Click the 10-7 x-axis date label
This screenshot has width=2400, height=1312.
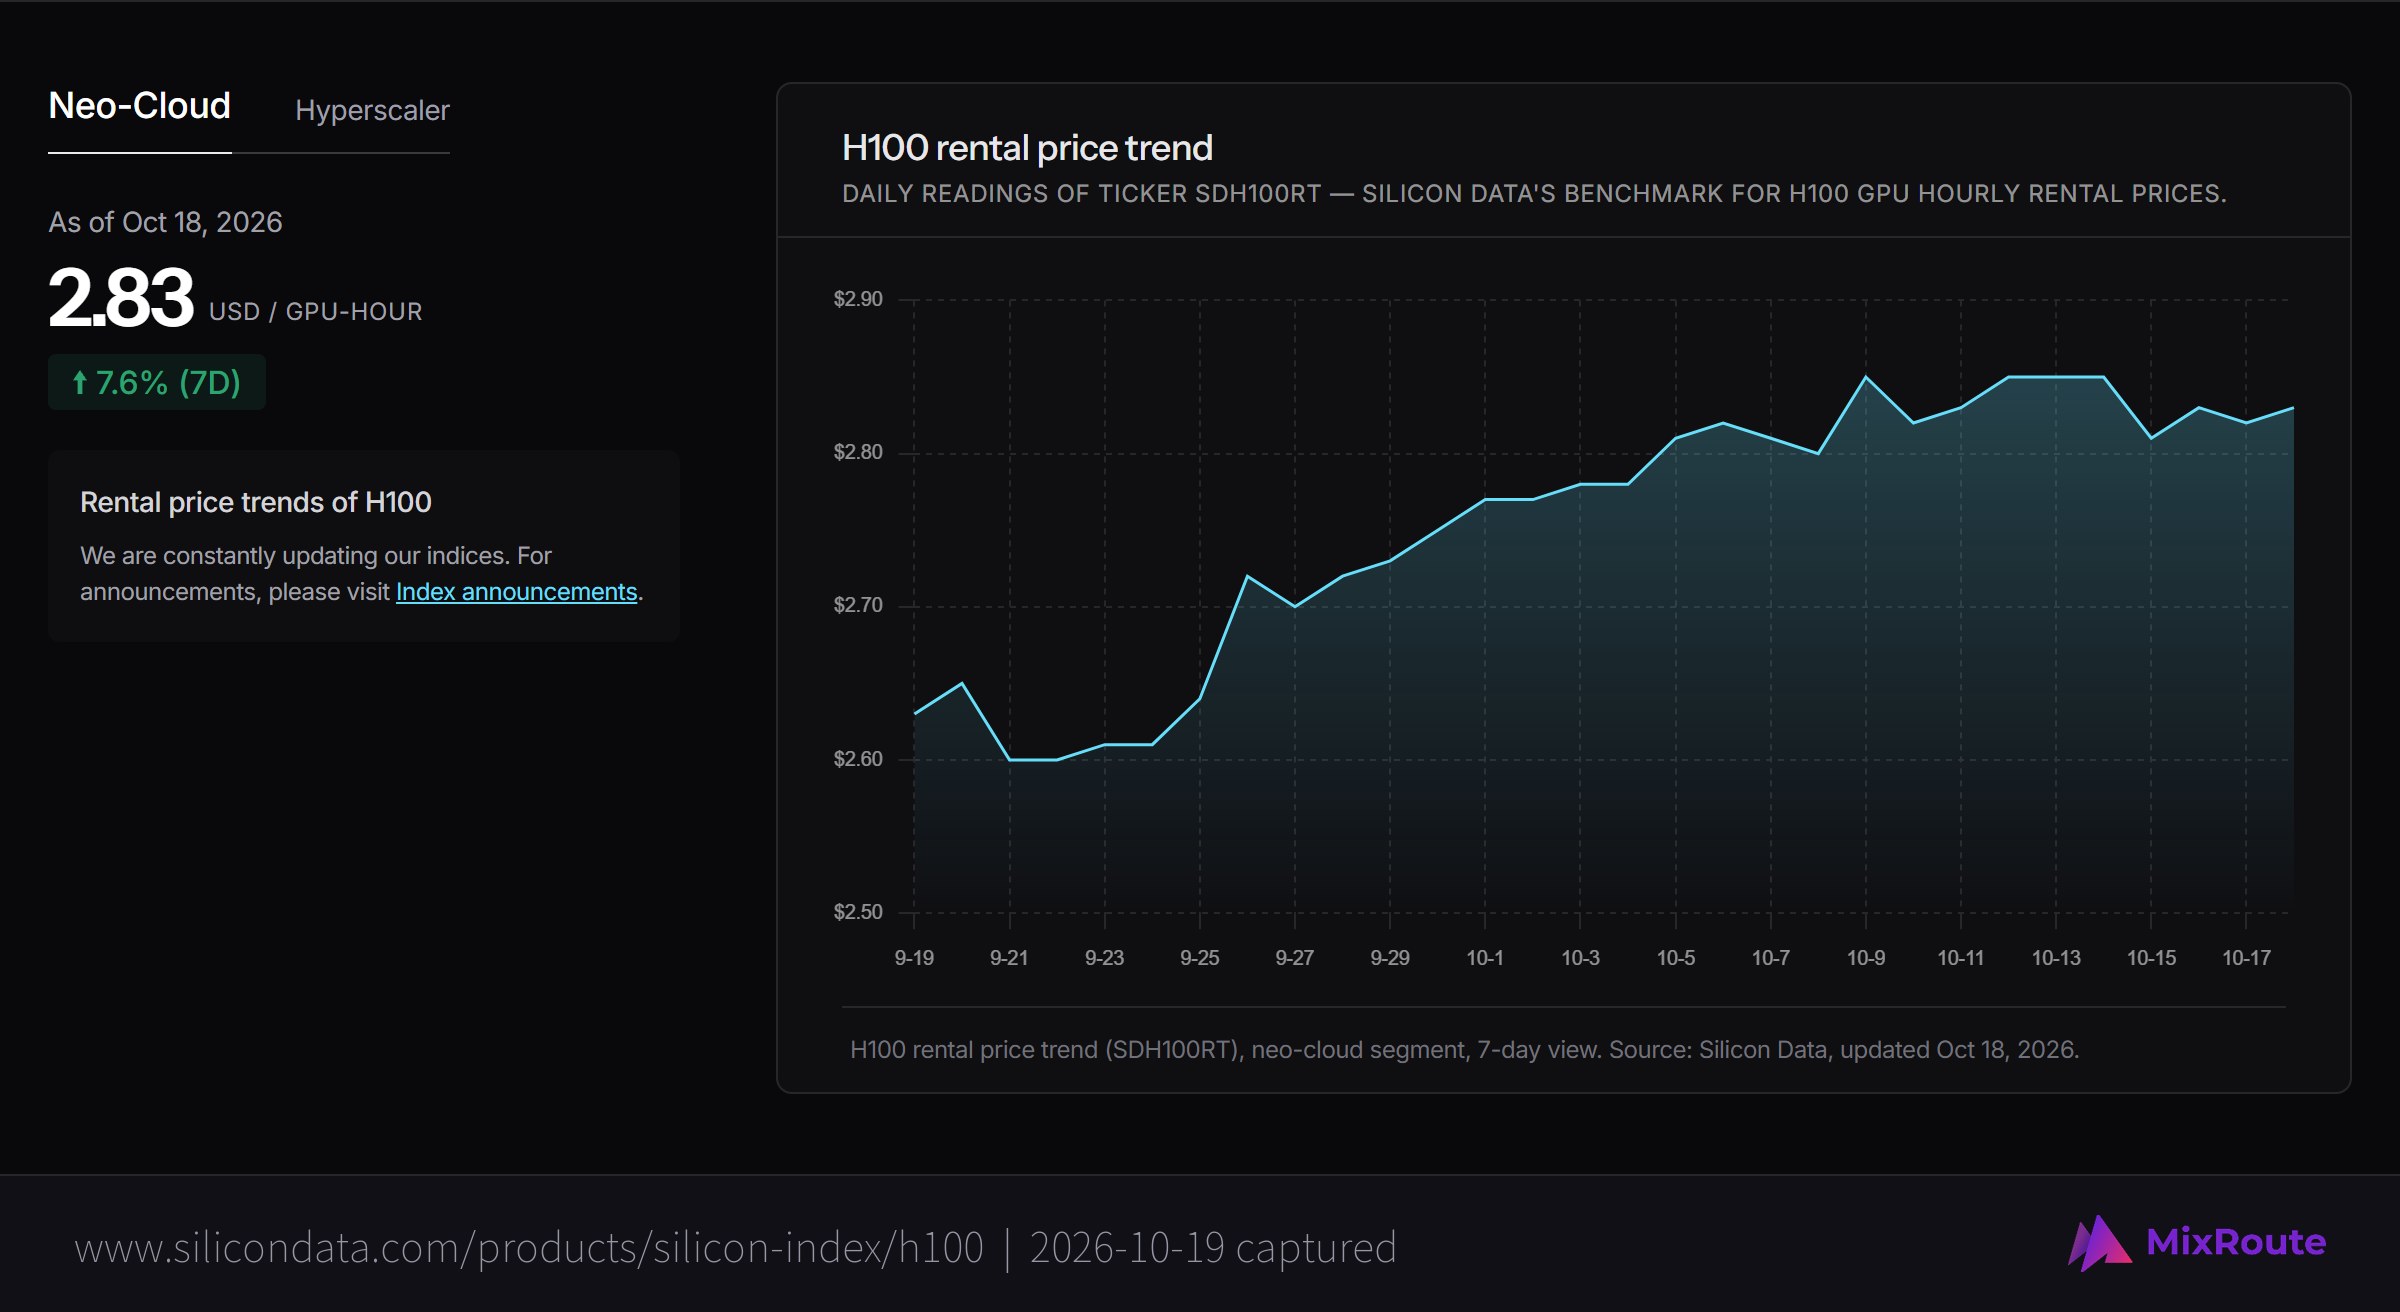pyautogui.click(x=1771, y=958)
